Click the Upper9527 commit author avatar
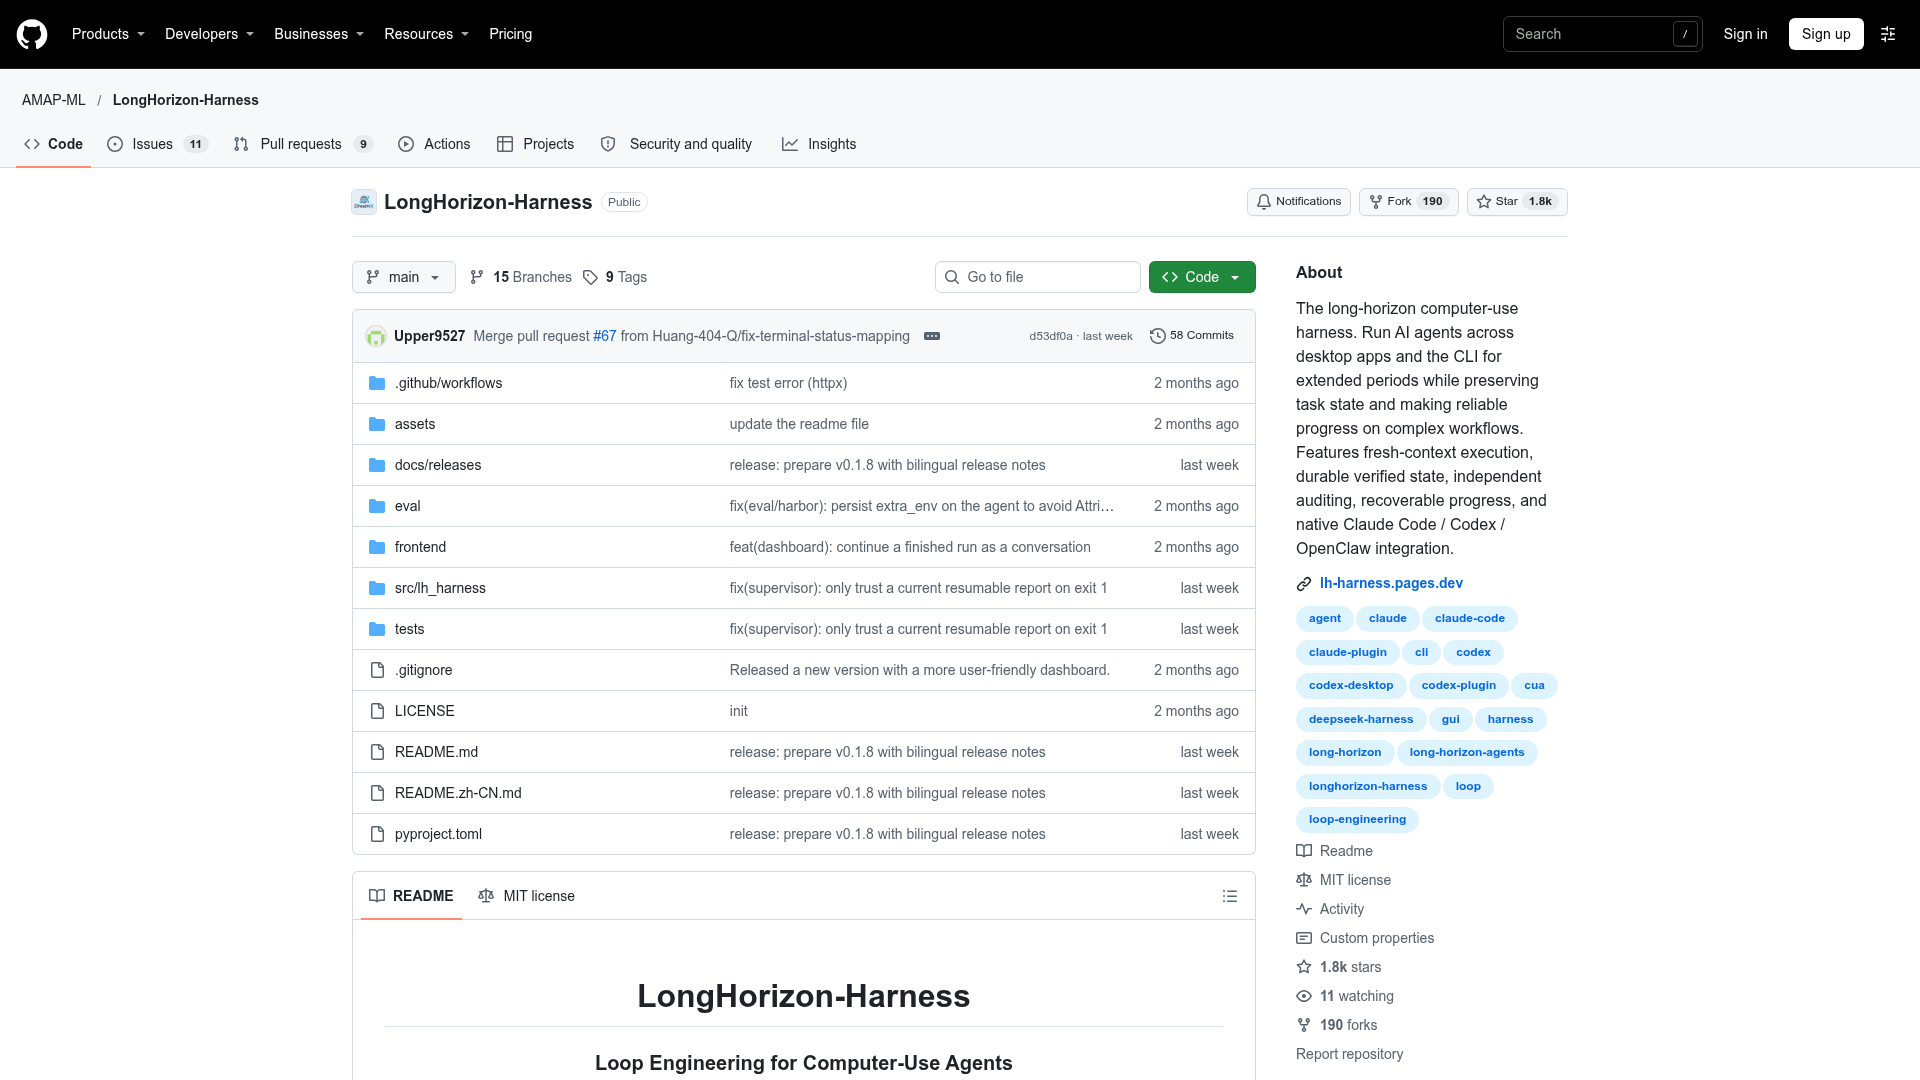 coord(376,336)
